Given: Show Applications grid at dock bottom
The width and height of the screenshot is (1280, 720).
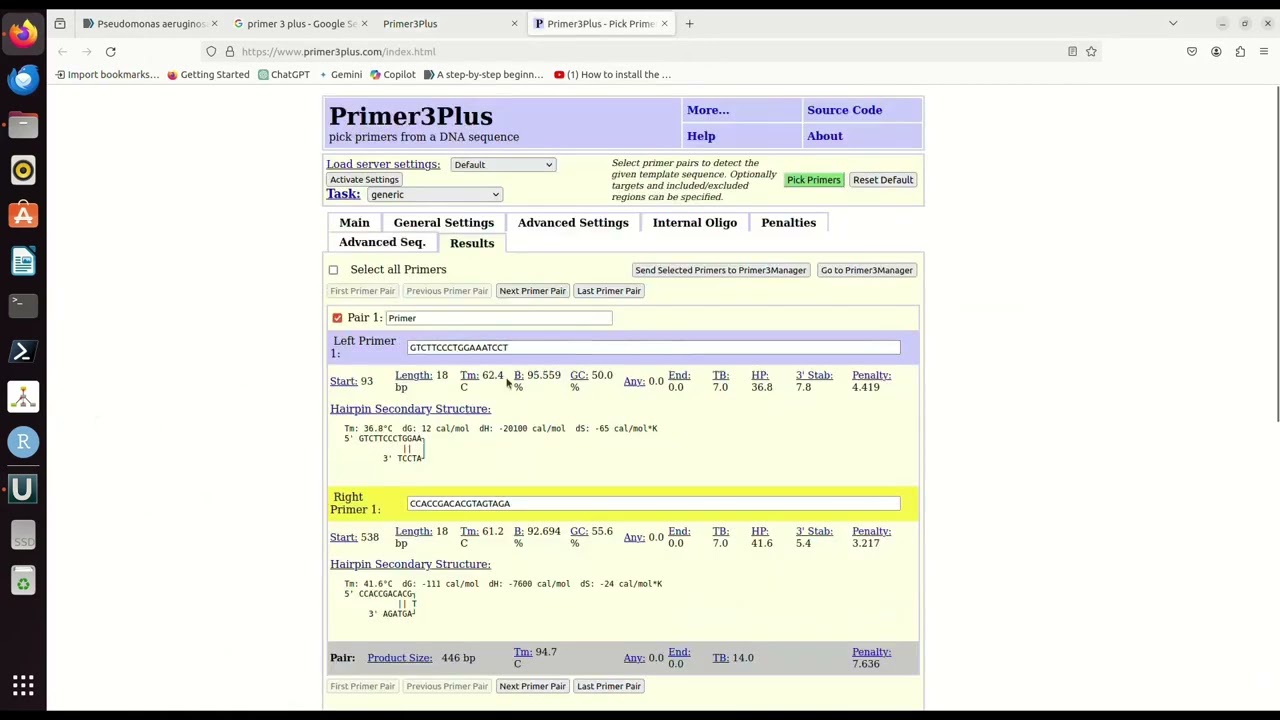Looking at the screenshot, I should (23, 686).
